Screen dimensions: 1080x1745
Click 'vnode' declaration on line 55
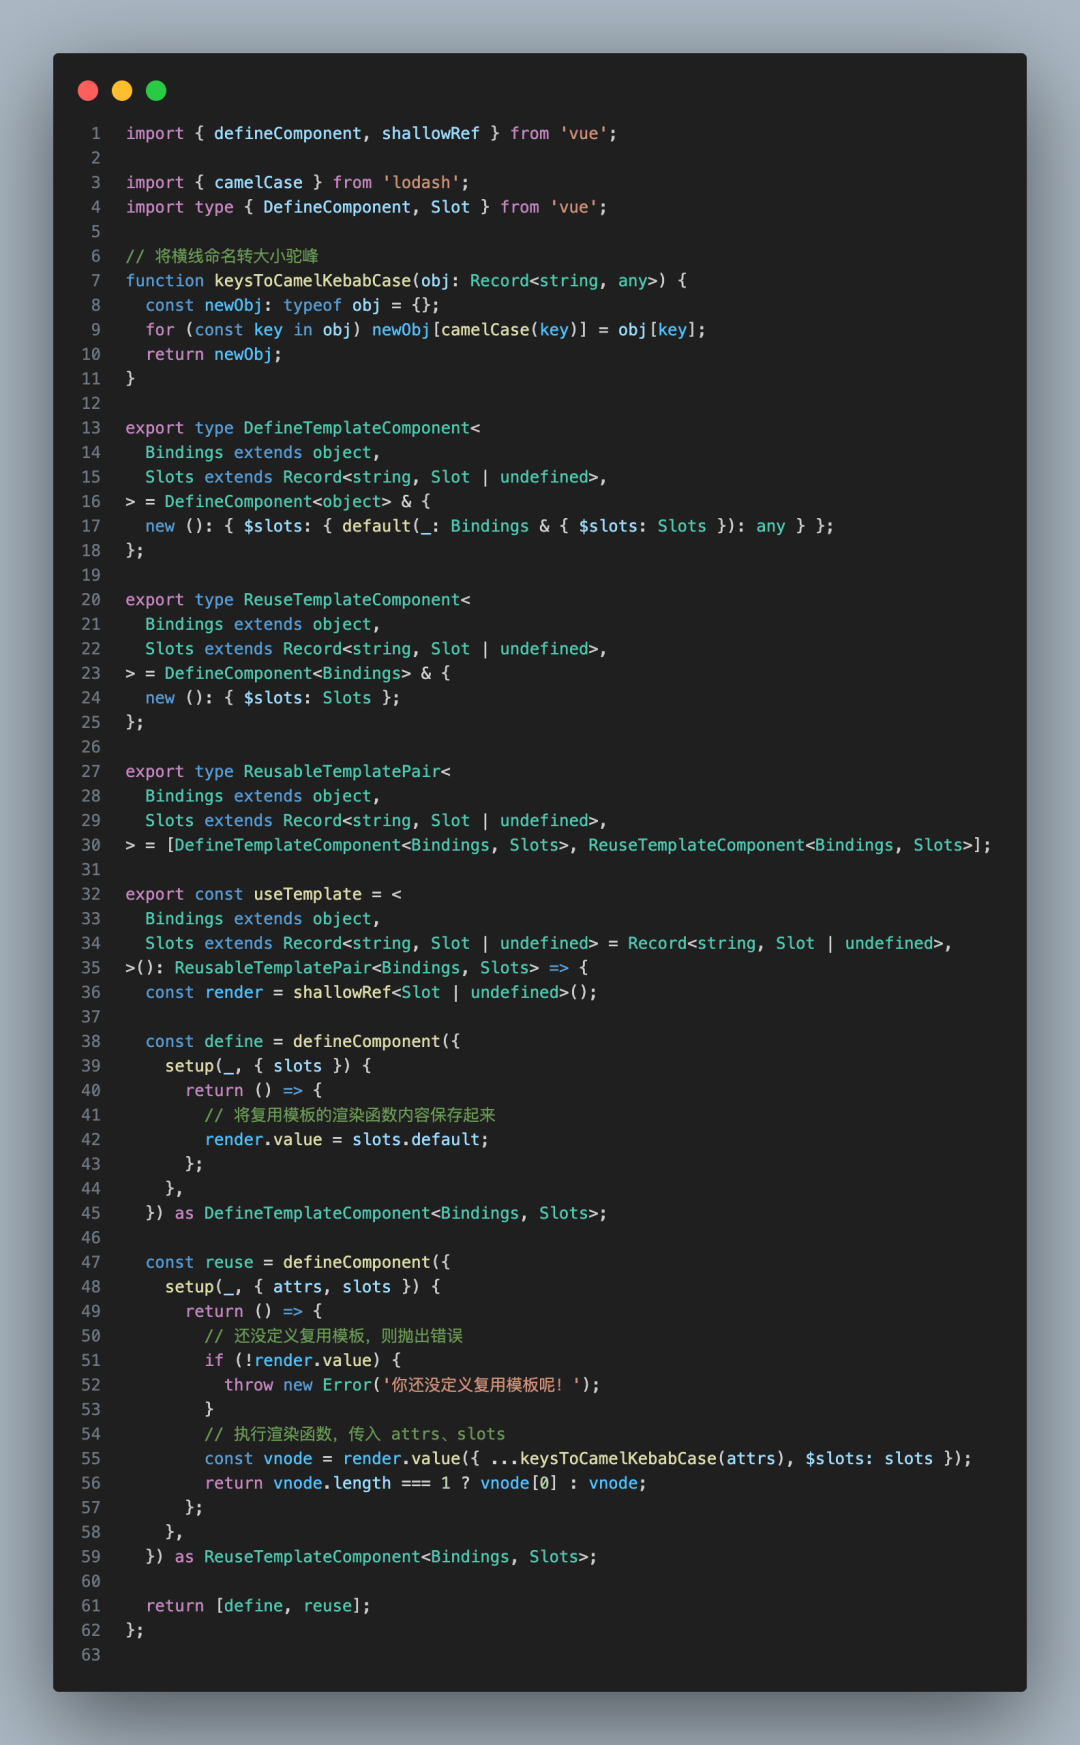(287, 1459)
